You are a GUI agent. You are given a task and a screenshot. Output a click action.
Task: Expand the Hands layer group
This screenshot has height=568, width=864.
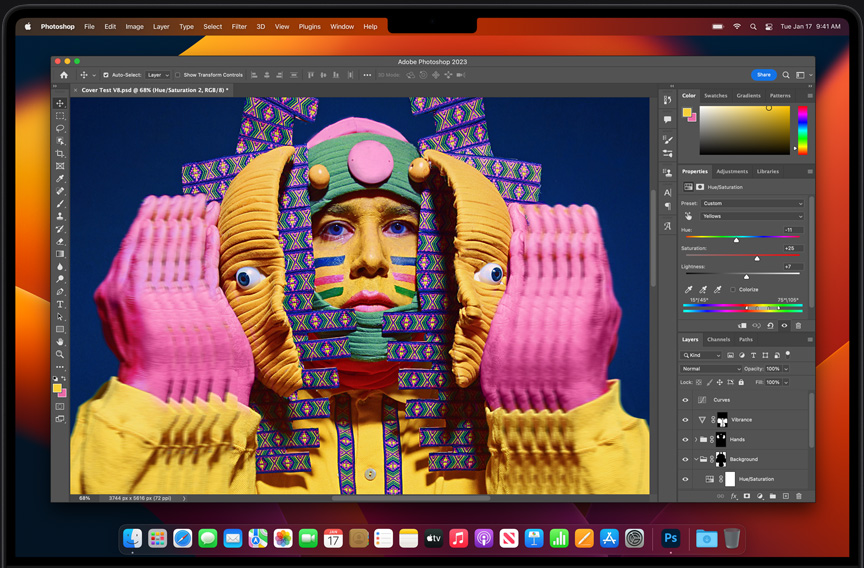click(x=696, y=440)
